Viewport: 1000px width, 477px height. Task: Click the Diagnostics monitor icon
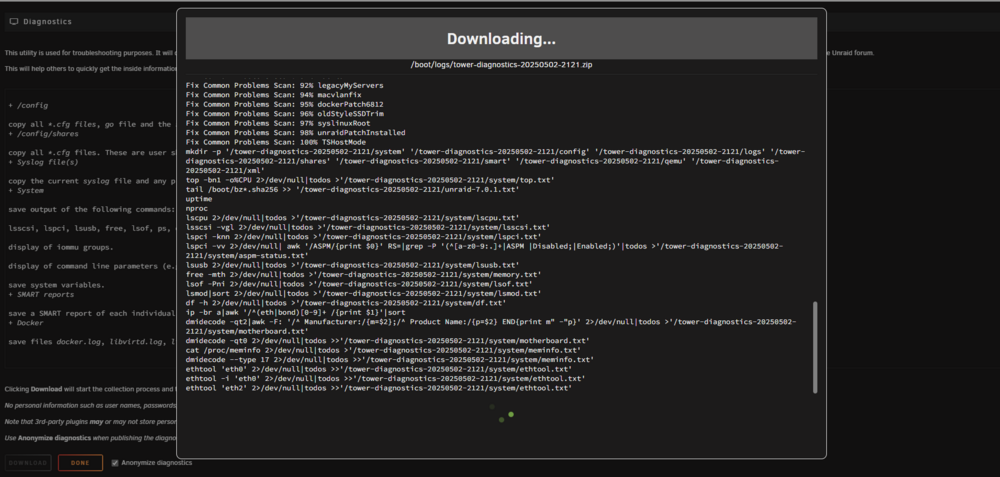click(x=13, y=22)
